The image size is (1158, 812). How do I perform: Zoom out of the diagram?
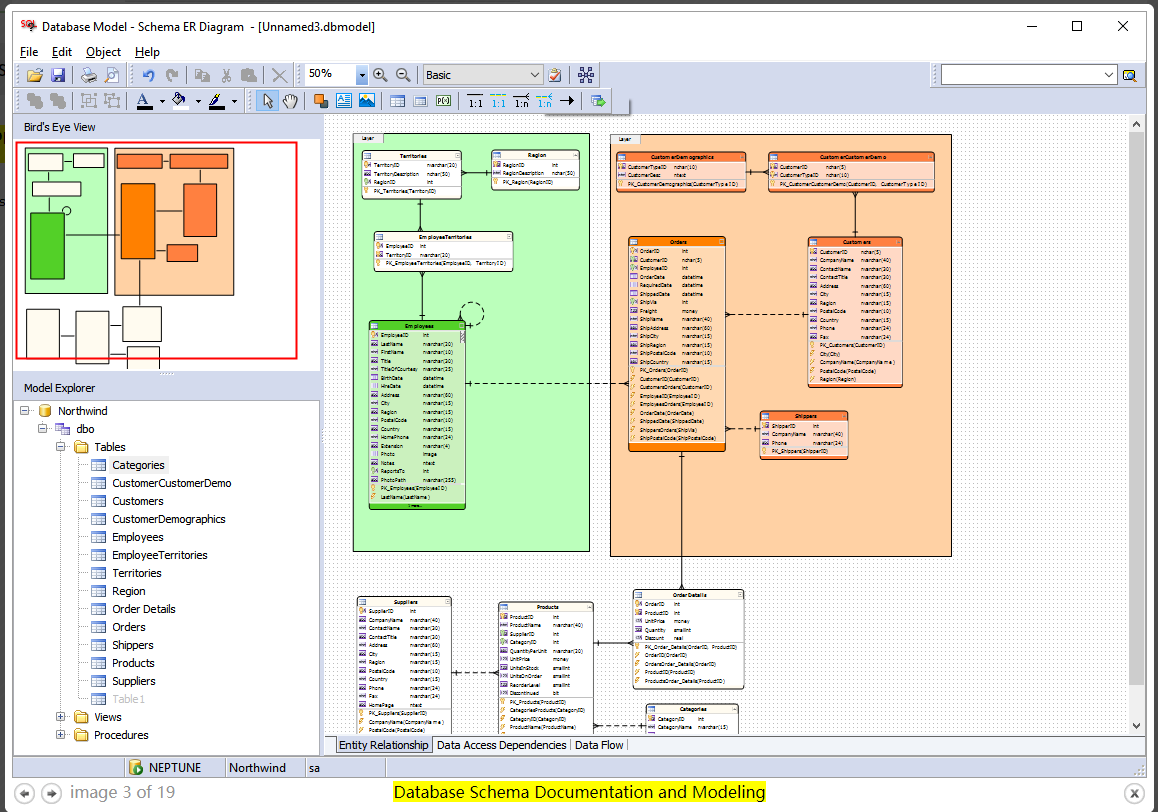403,75
